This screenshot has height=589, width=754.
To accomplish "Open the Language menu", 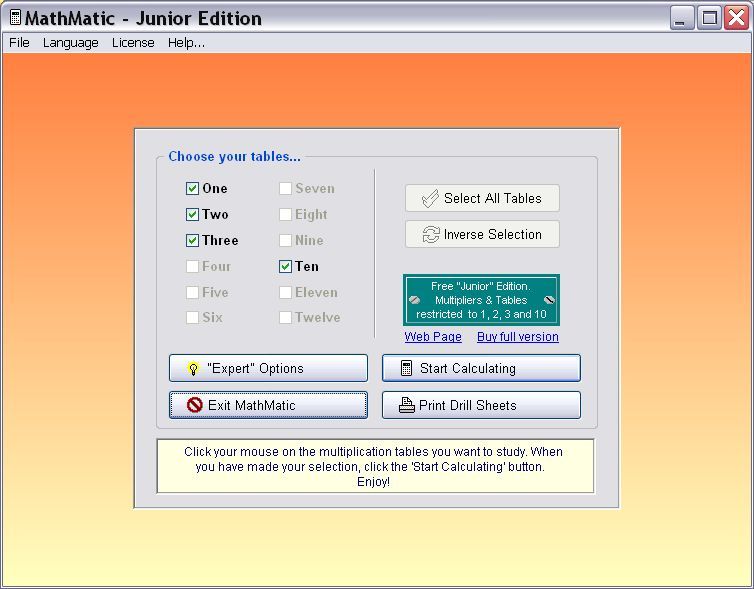I will pos(71,43).
